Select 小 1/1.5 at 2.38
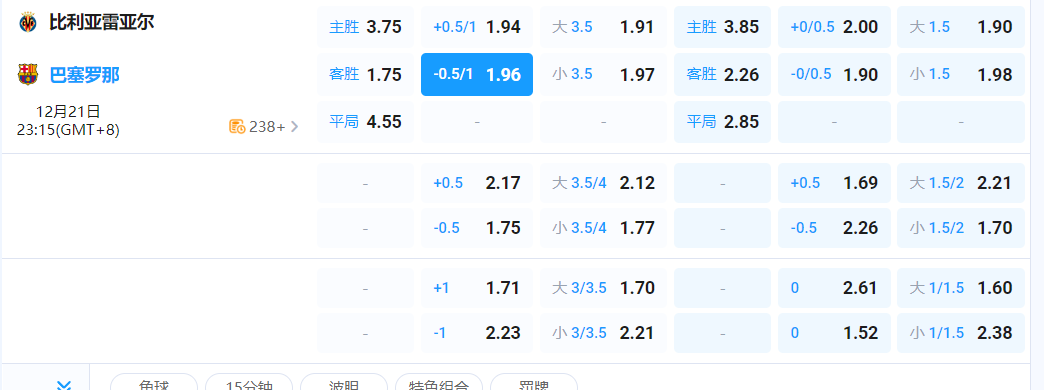 [x=961, y=333]
